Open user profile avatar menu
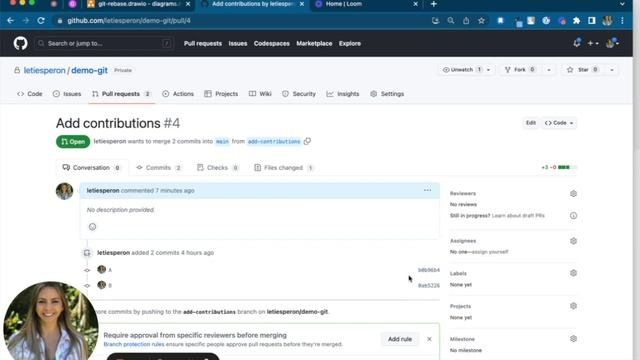Viewport: 640px width, 360px height. click(612, 43)
